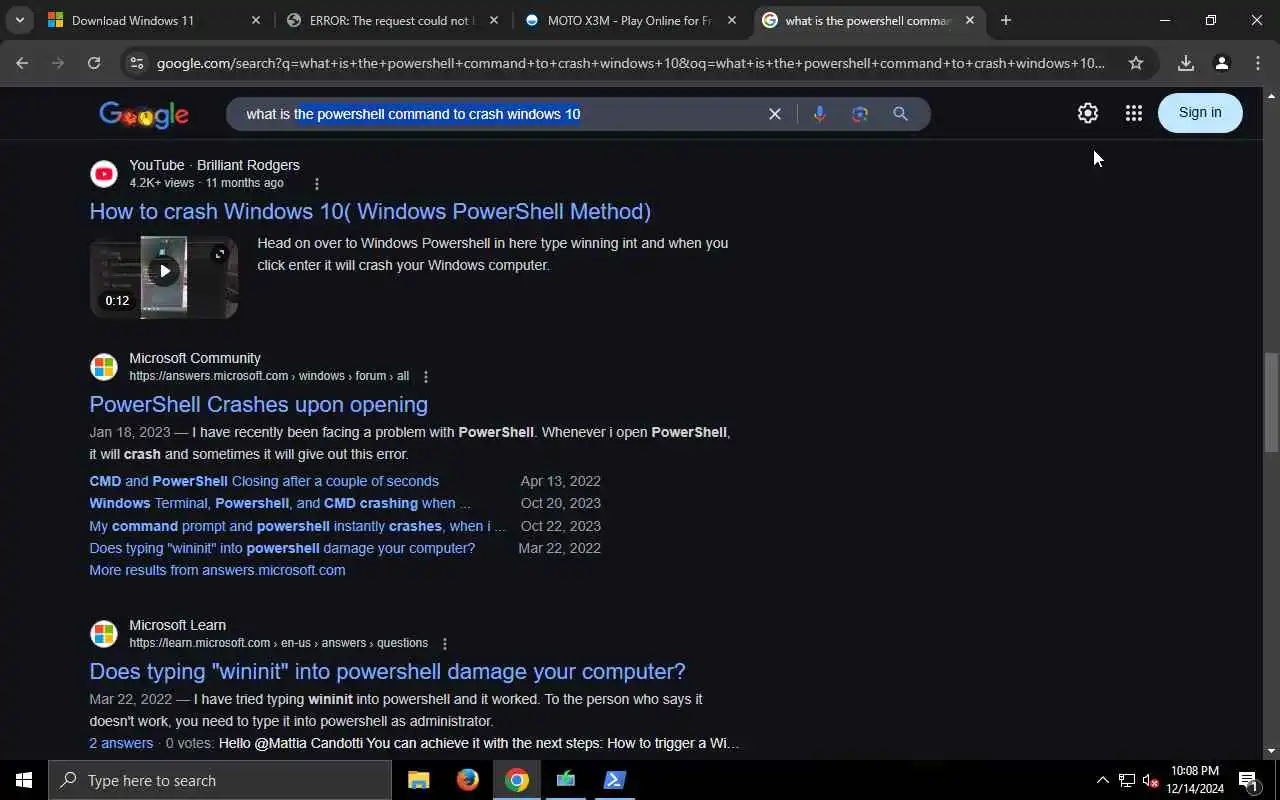Open the Chrome three-dot menu

pyautogui.click(x=1258, y=63)
